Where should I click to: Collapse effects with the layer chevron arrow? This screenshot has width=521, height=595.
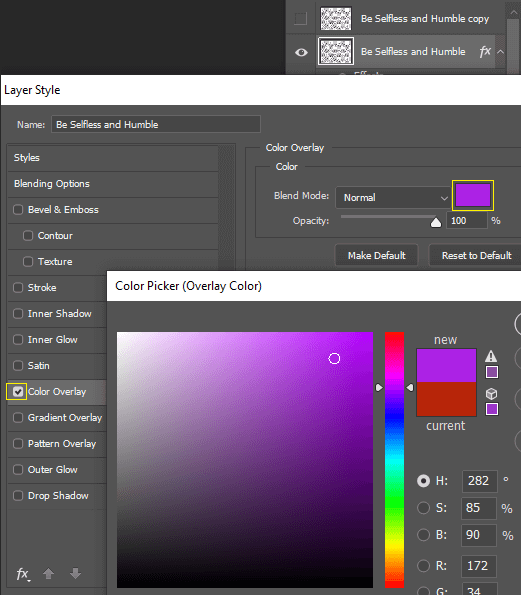[x=501, y=52]
